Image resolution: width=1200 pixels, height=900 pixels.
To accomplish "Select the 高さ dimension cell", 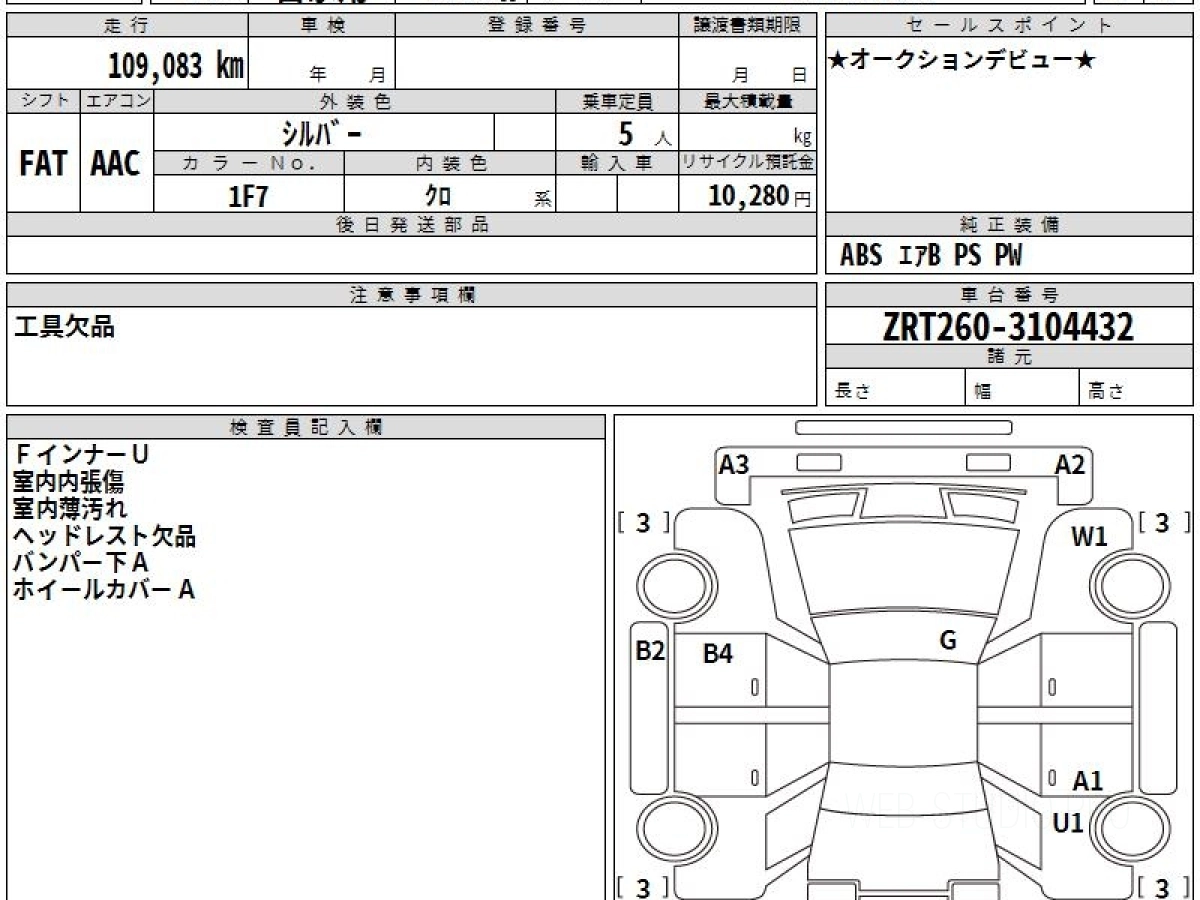I will click(1136, 388).
